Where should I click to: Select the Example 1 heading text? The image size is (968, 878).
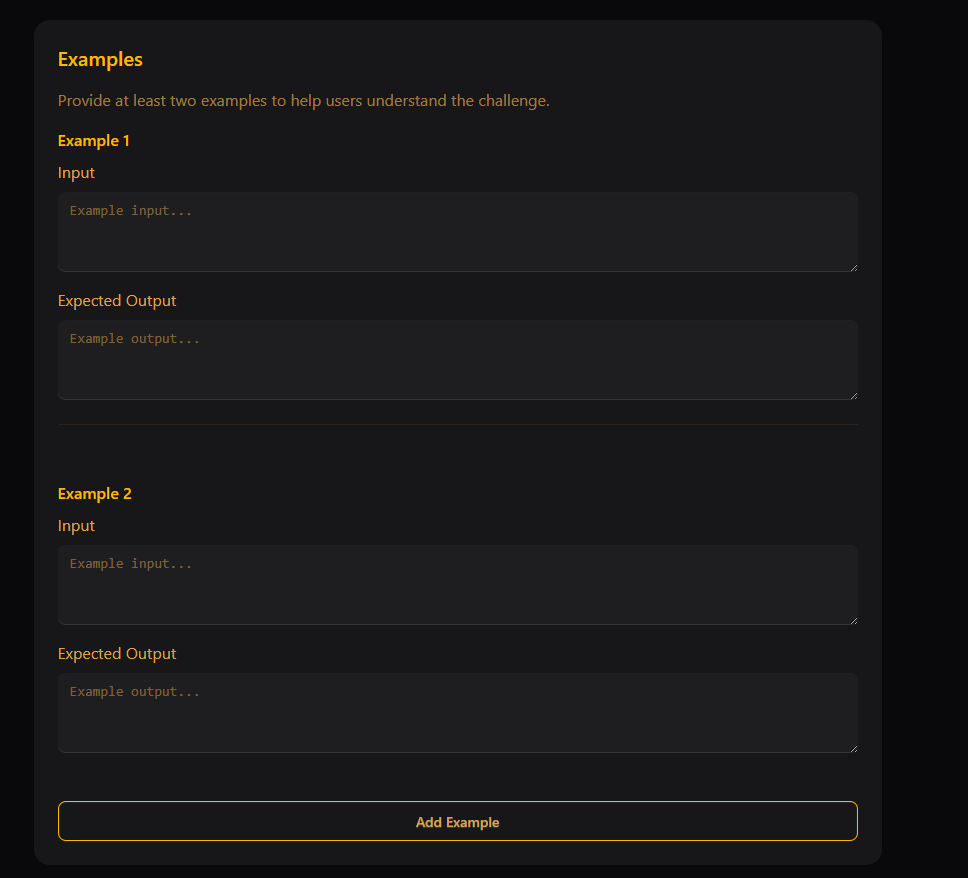tap(94, 141)
